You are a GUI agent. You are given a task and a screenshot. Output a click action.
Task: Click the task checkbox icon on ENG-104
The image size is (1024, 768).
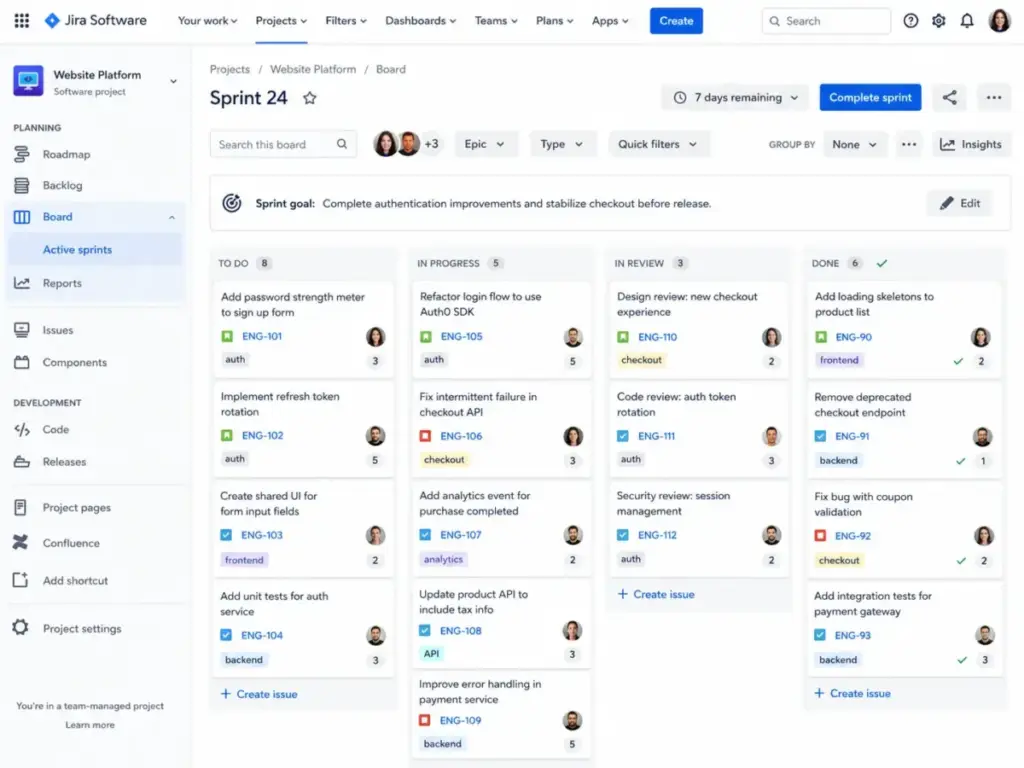(x=226, y=635)
